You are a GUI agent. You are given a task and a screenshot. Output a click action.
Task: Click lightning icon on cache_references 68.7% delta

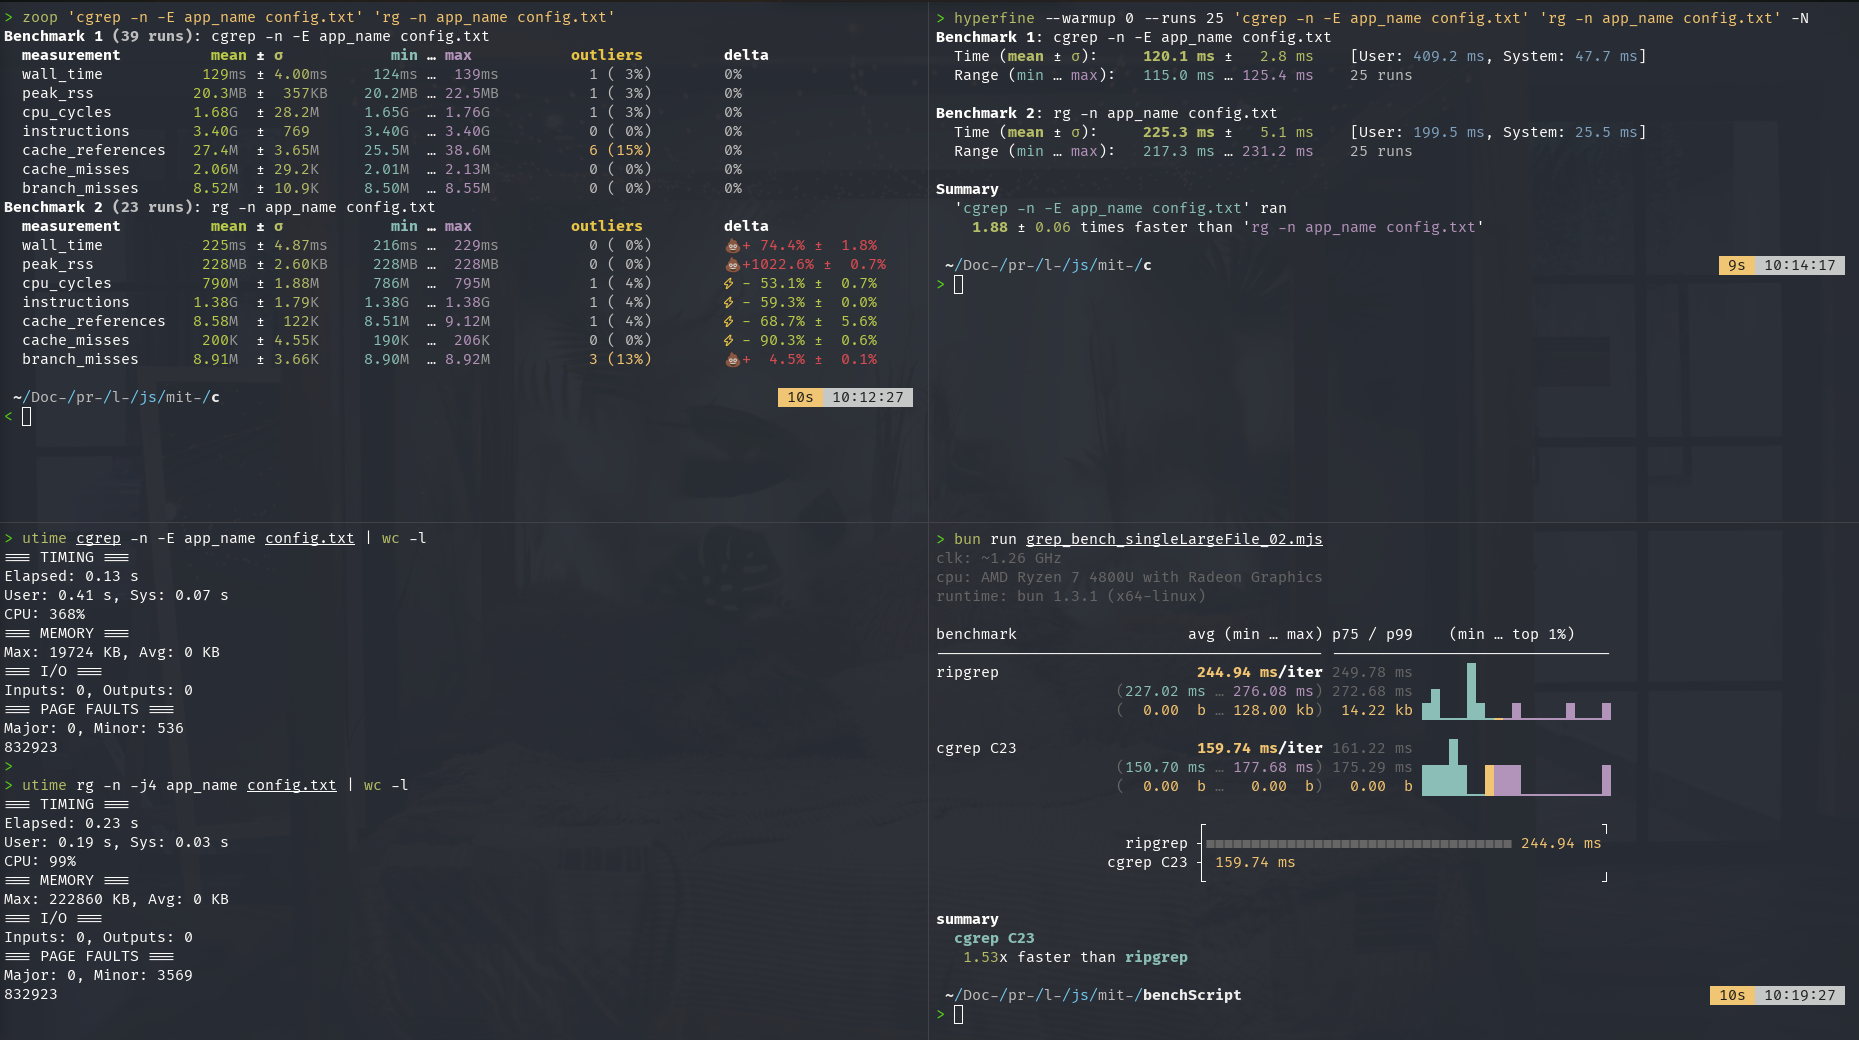tap(729, 322)
